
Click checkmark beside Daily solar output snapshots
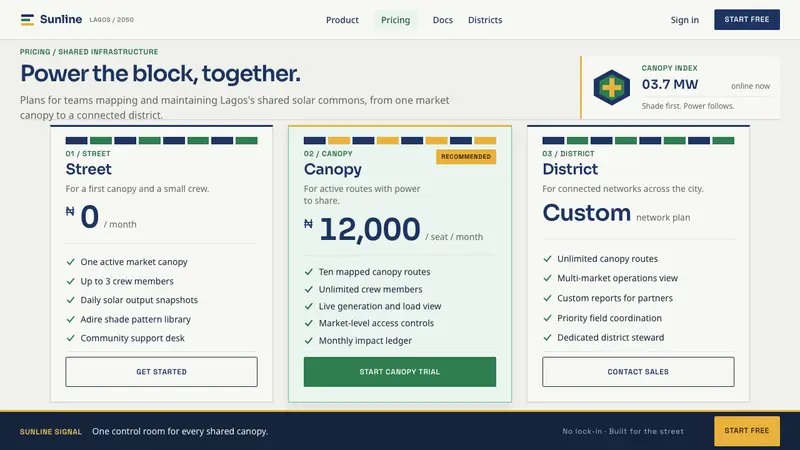point(70,300)
